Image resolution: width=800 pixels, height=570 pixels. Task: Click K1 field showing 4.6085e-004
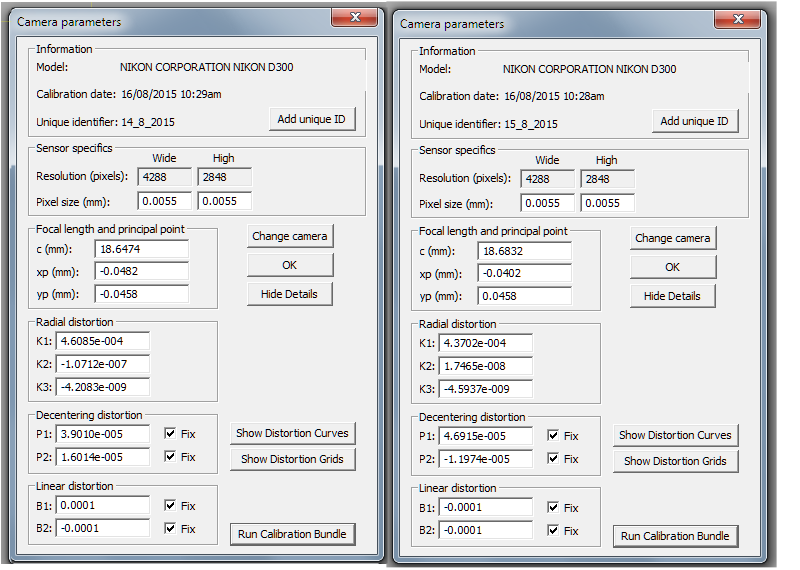tap(103, 341)
